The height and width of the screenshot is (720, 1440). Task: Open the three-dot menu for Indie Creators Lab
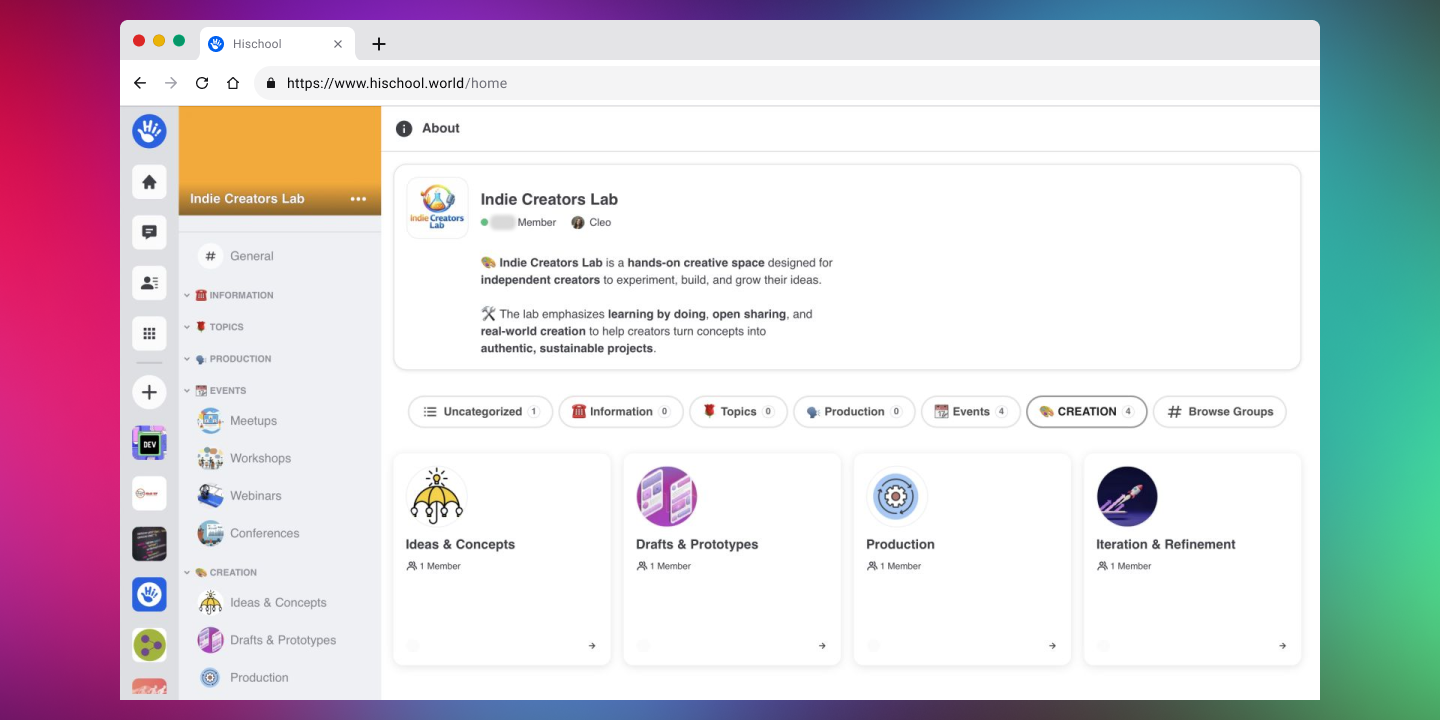click(x=358, y=199)
